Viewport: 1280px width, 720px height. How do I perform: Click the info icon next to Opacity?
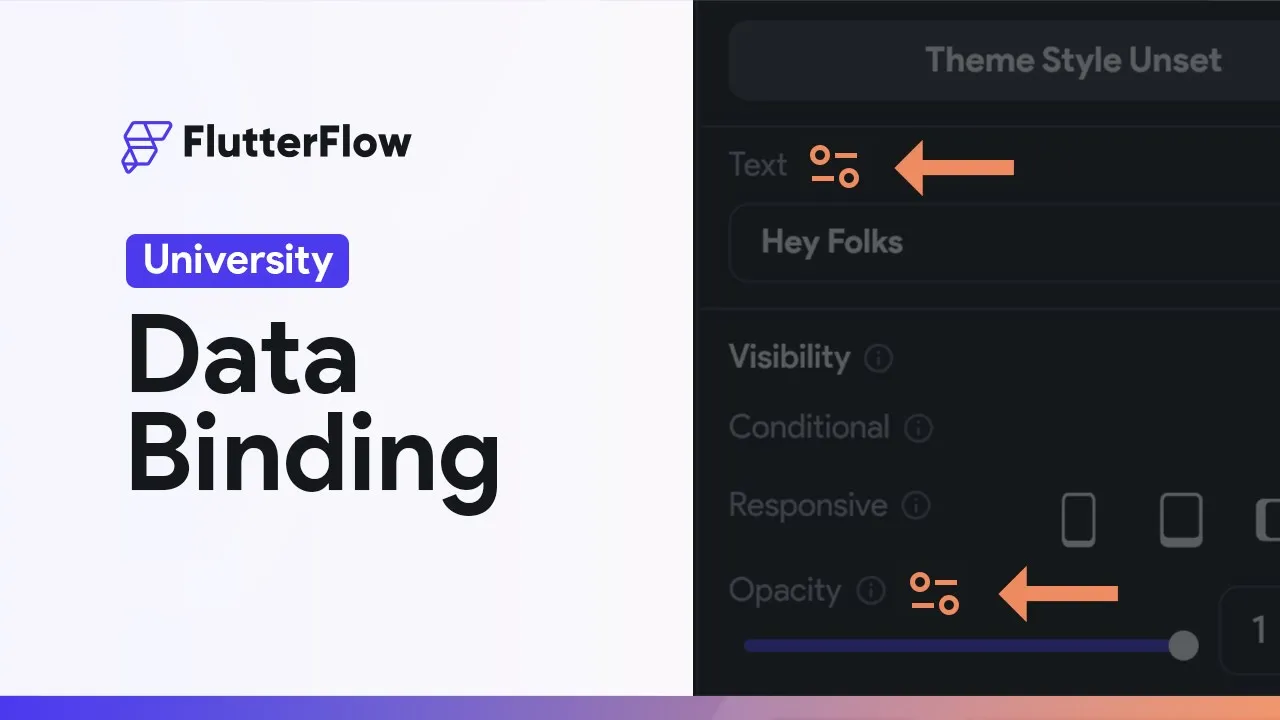click(872, 590)
